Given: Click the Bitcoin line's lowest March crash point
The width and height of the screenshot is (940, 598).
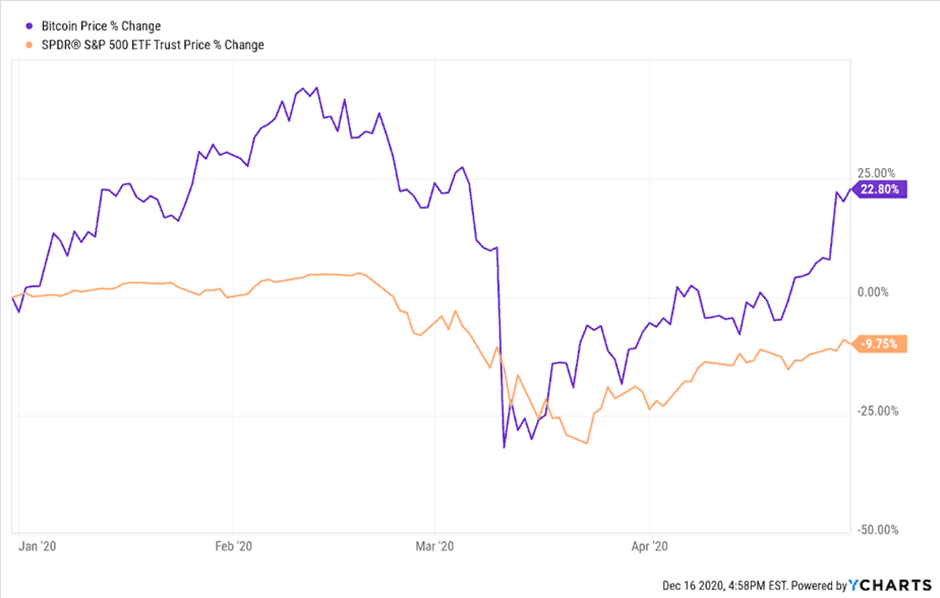Looking at the screenshot, I should point(504,447).
